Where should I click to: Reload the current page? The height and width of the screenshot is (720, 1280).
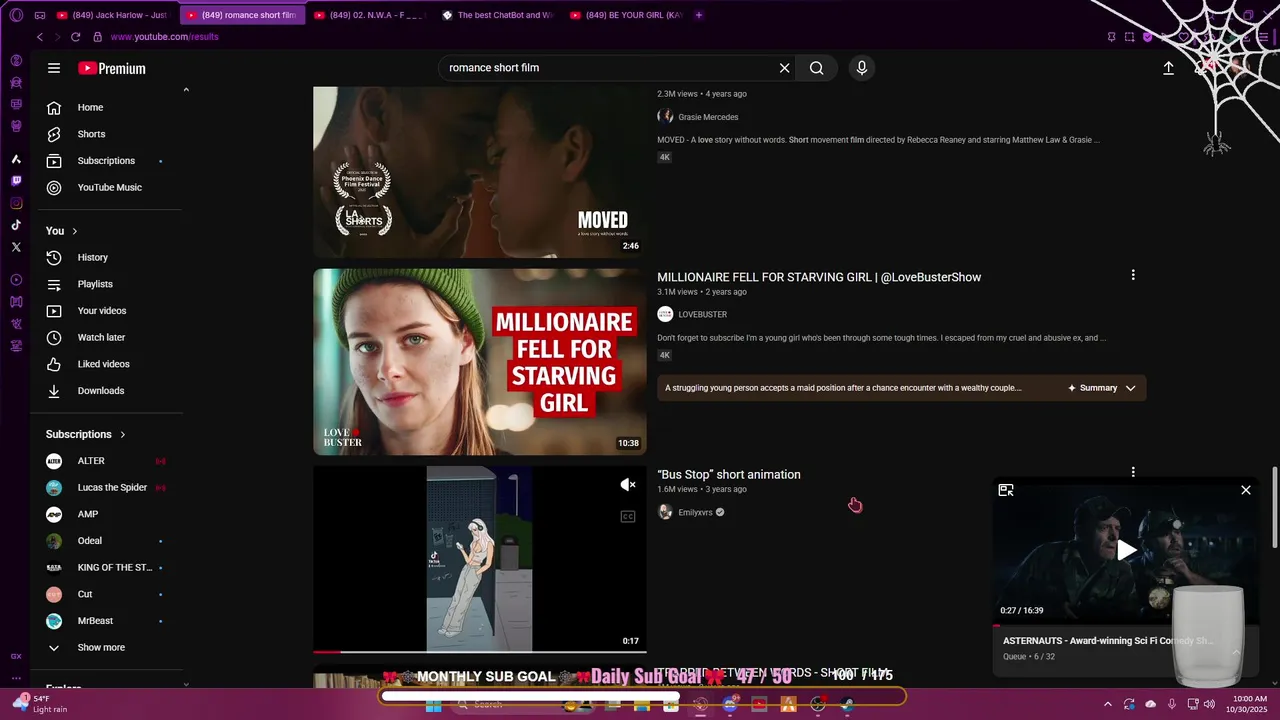[75, 37]
